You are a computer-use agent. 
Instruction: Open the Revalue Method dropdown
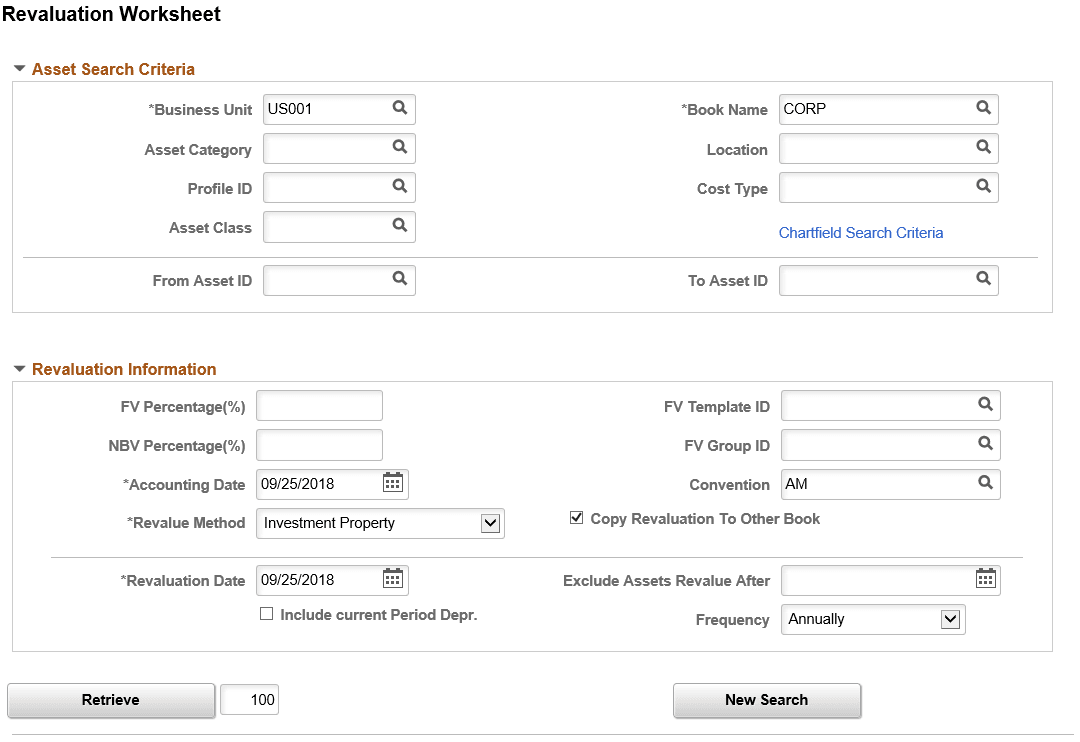click(x=490, y=523)
